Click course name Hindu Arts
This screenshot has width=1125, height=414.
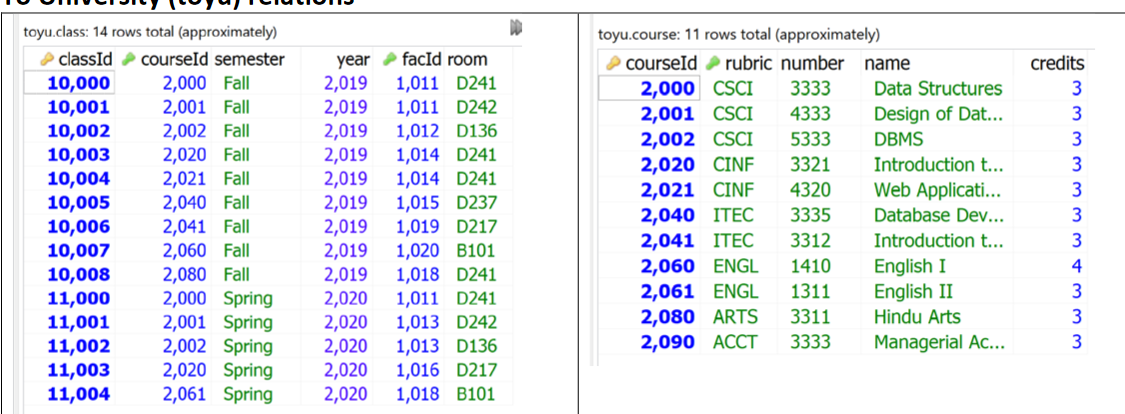point(917,316)
